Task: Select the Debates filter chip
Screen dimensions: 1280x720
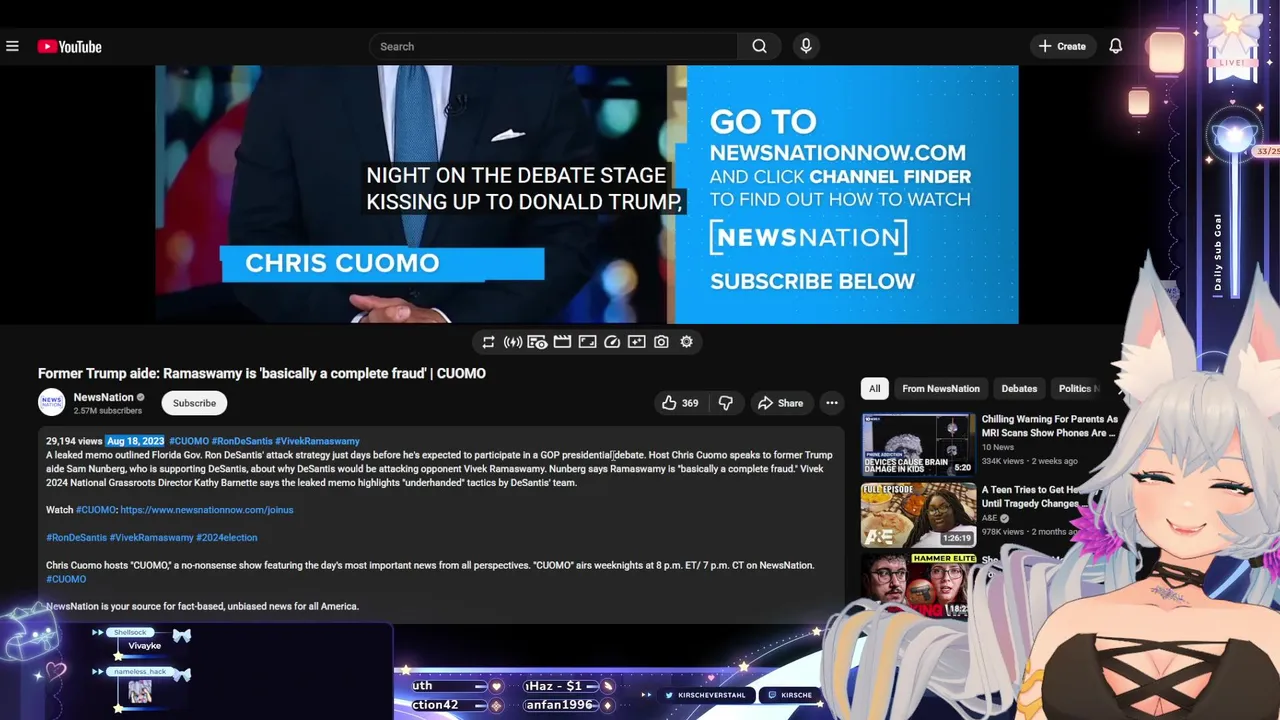Action: tap(1019, 388)
